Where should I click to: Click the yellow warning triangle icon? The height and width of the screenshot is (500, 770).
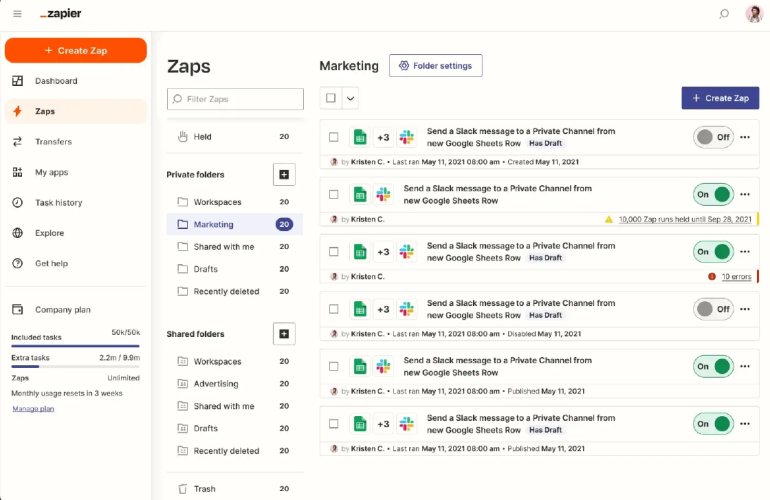(x=609, y=220)
